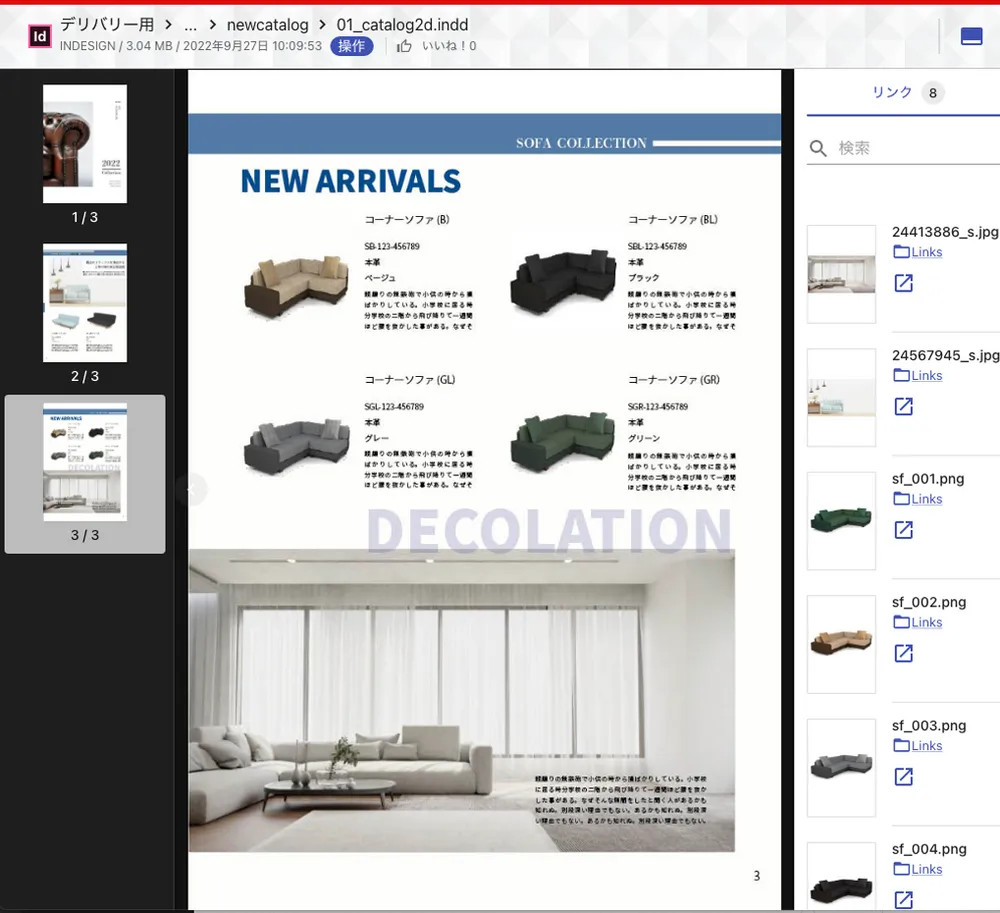Open sf_002.png external link icon
The width and height of the screenshot is (1000, 913).
(903, 653)
